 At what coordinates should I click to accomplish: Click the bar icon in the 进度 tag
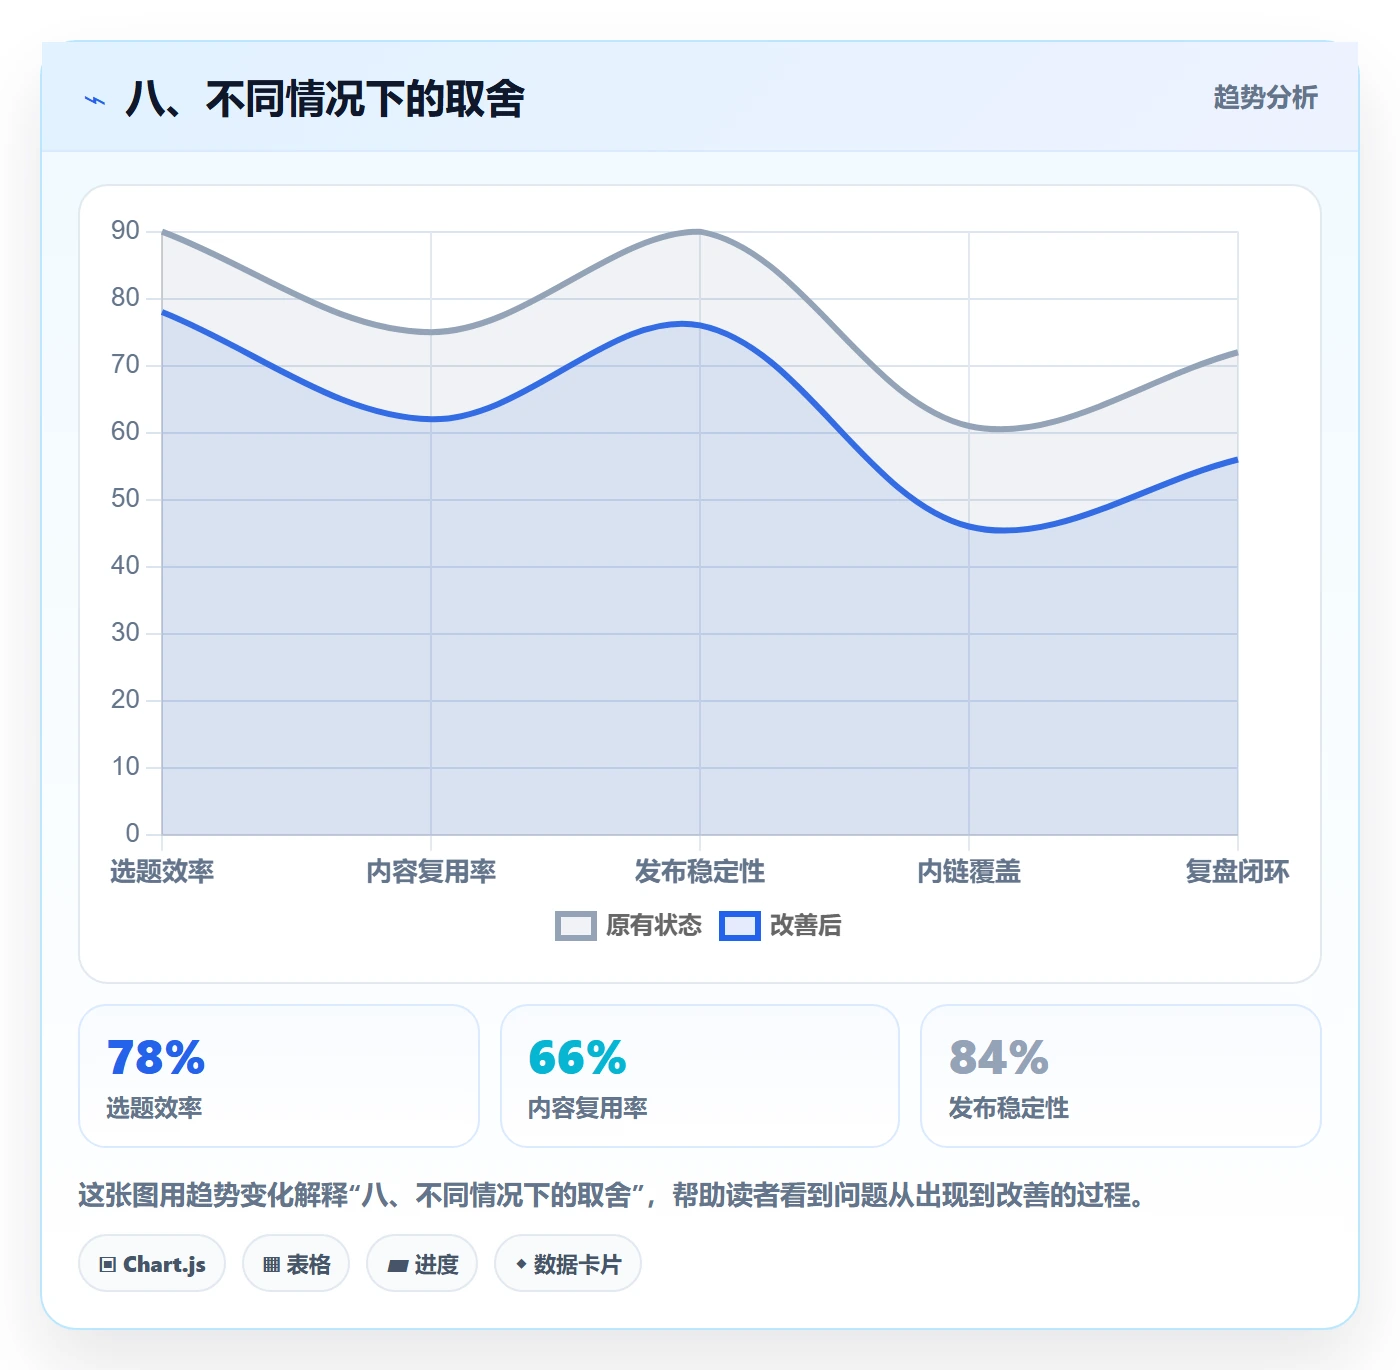(397, 1266)
